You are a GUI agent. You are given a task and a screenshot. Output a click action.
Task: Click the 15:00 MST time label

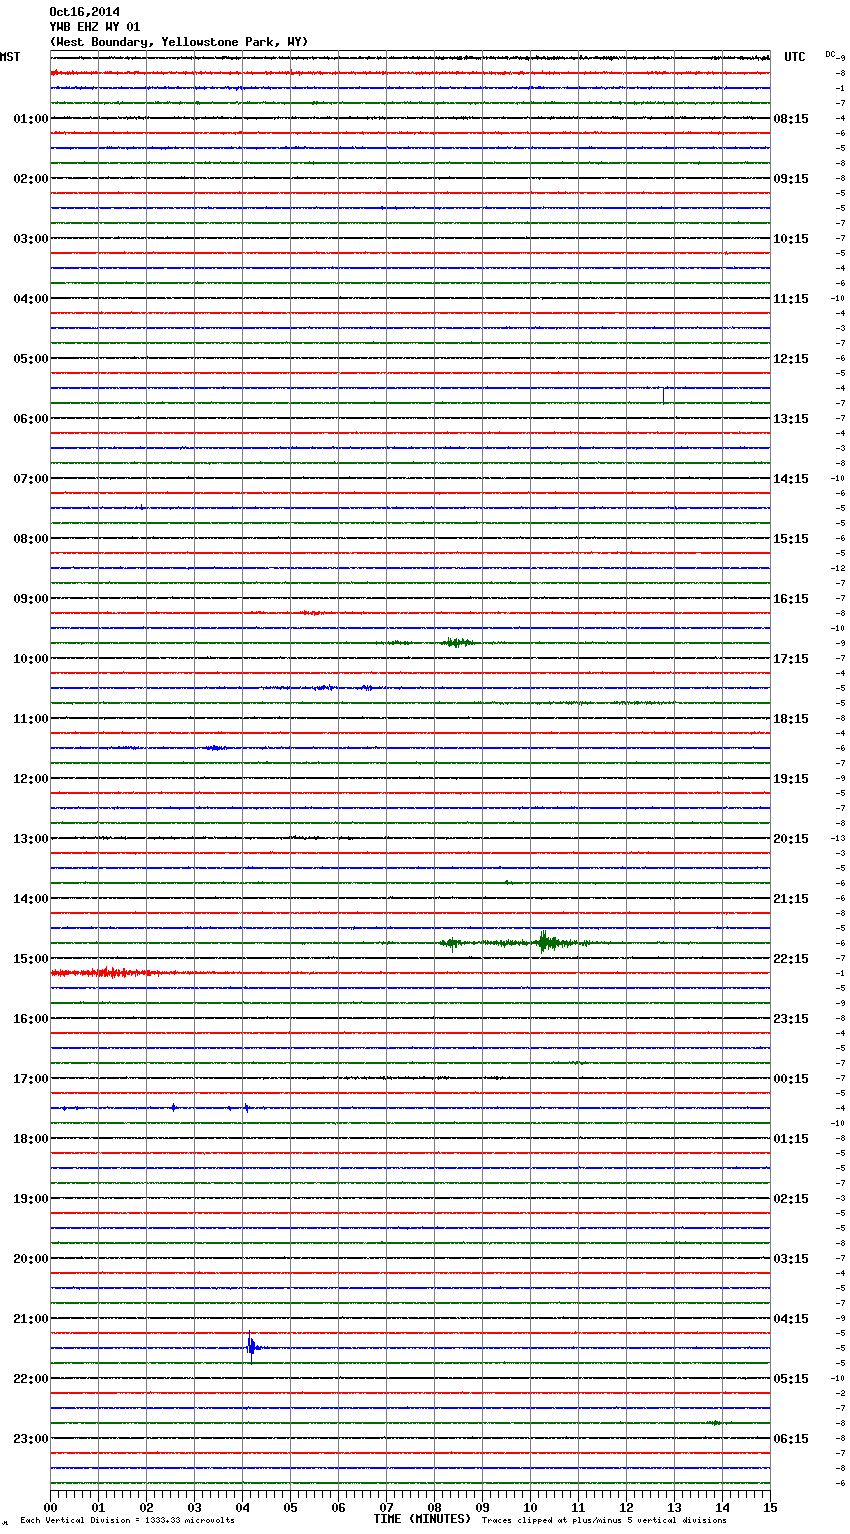(31, 959)
